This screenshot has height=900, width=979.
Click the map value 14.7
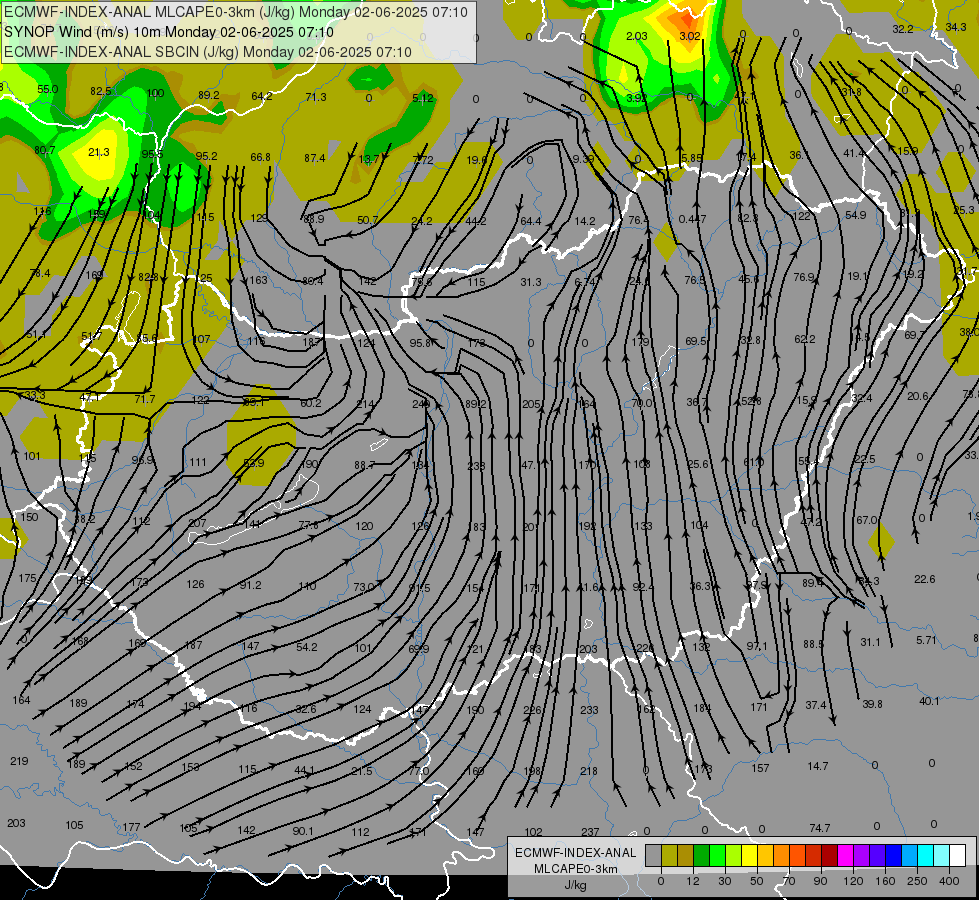tap(817, 766)
